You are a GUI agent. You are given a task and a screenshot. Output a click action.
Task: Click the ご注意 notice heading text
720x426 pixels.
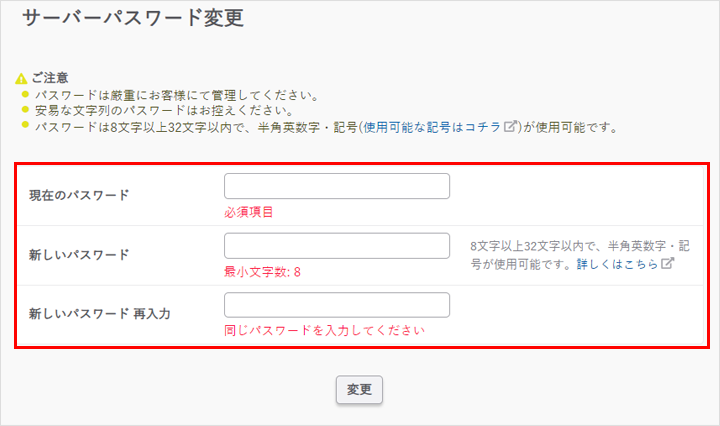(49, 78)
